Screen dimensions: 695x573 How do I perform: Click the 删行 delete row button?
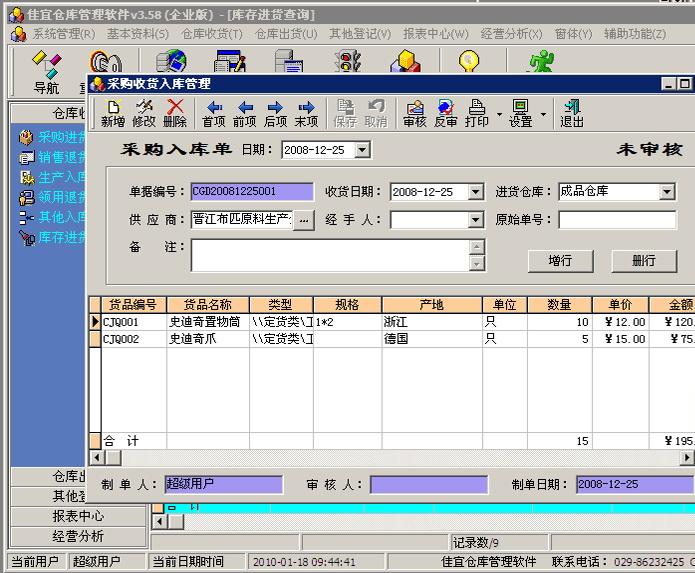(644, 261)
